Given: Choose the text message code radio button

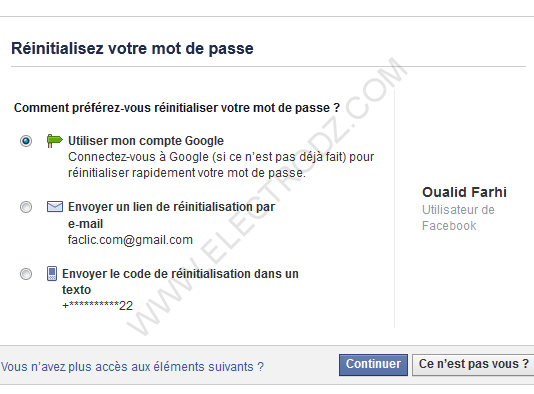Looking at the screenshot, I should [26, 274].
